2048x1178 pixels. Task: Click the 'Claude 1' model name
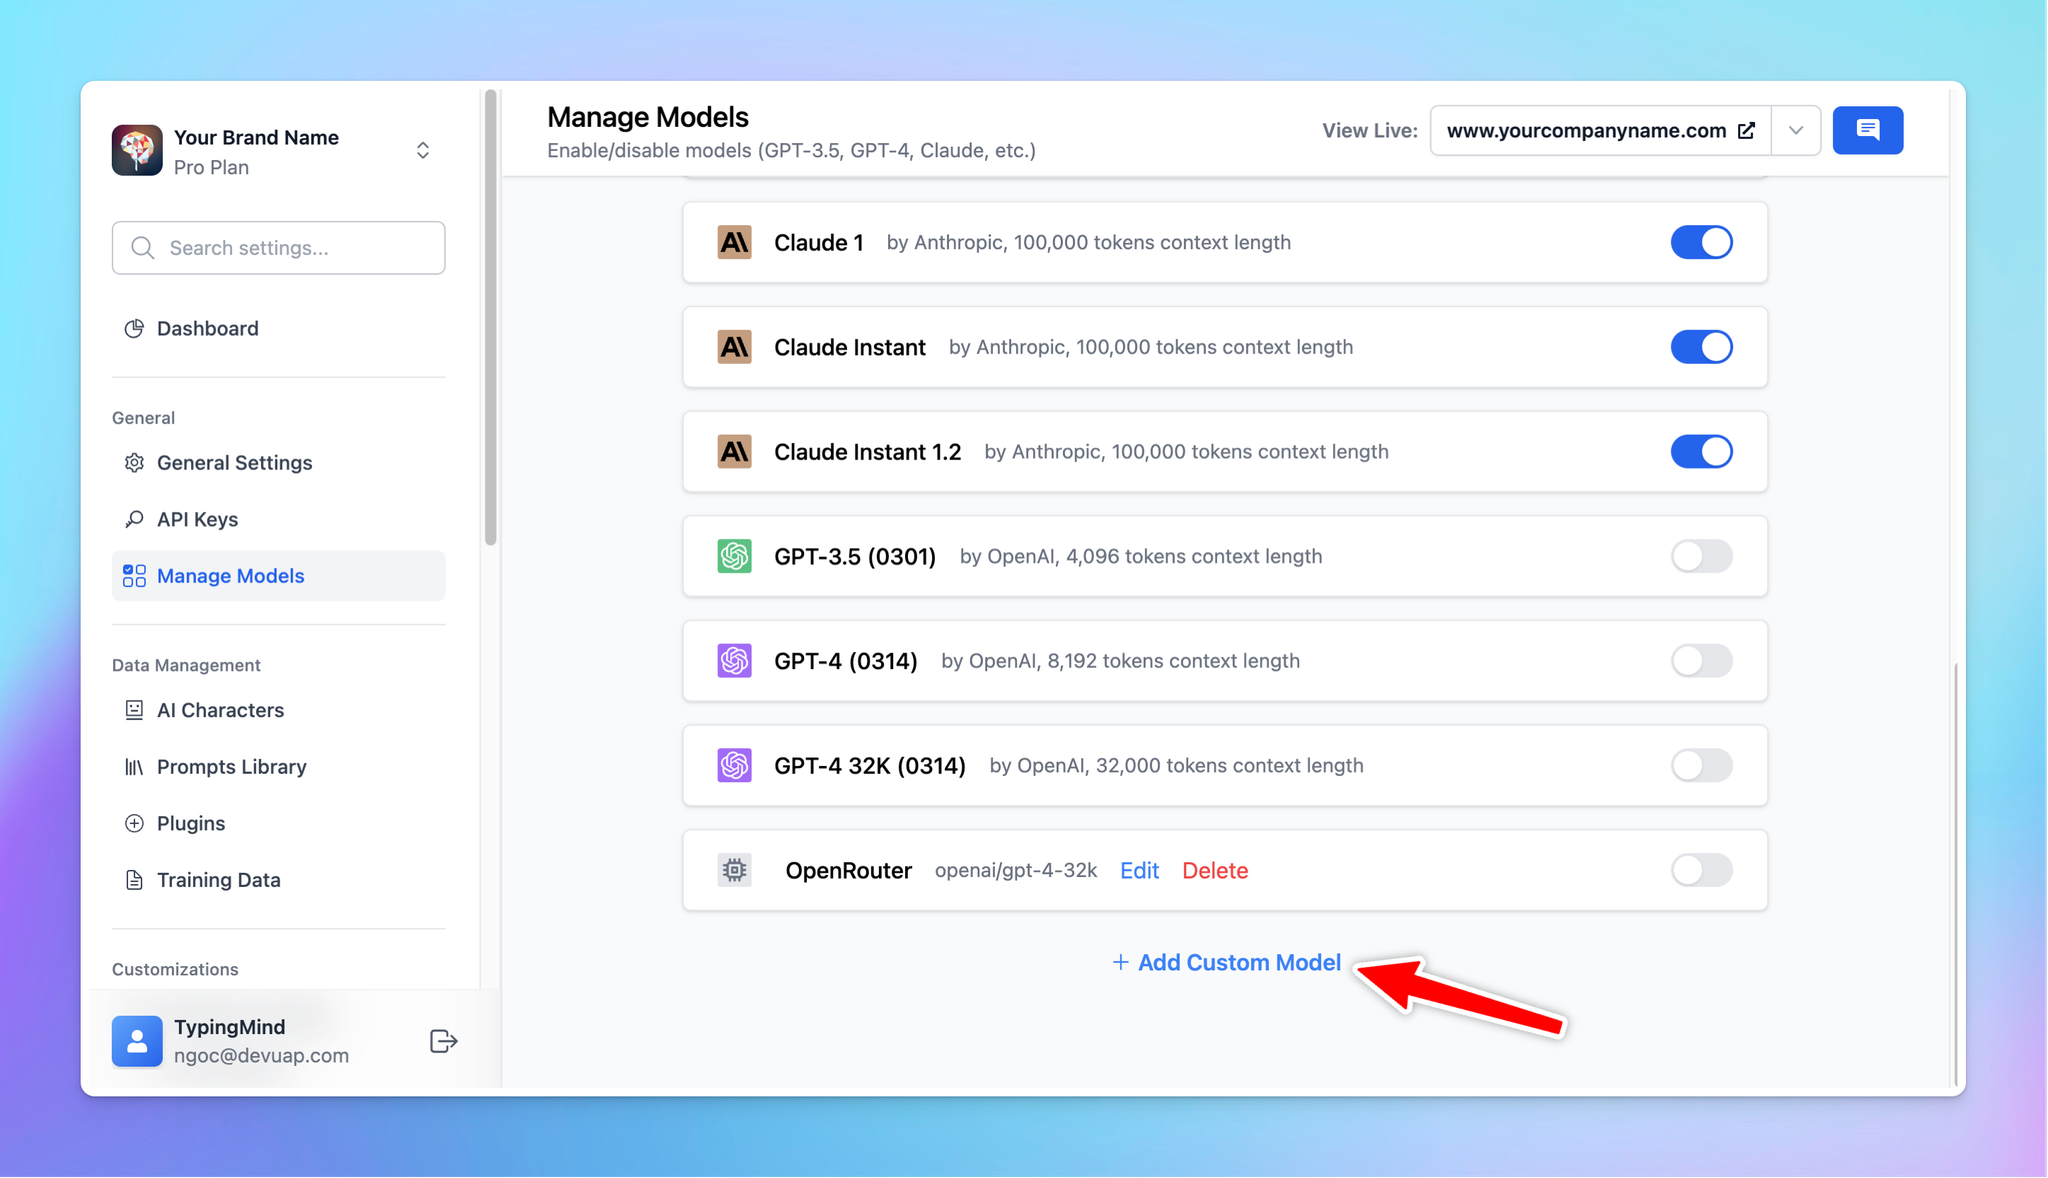[819, 243]
